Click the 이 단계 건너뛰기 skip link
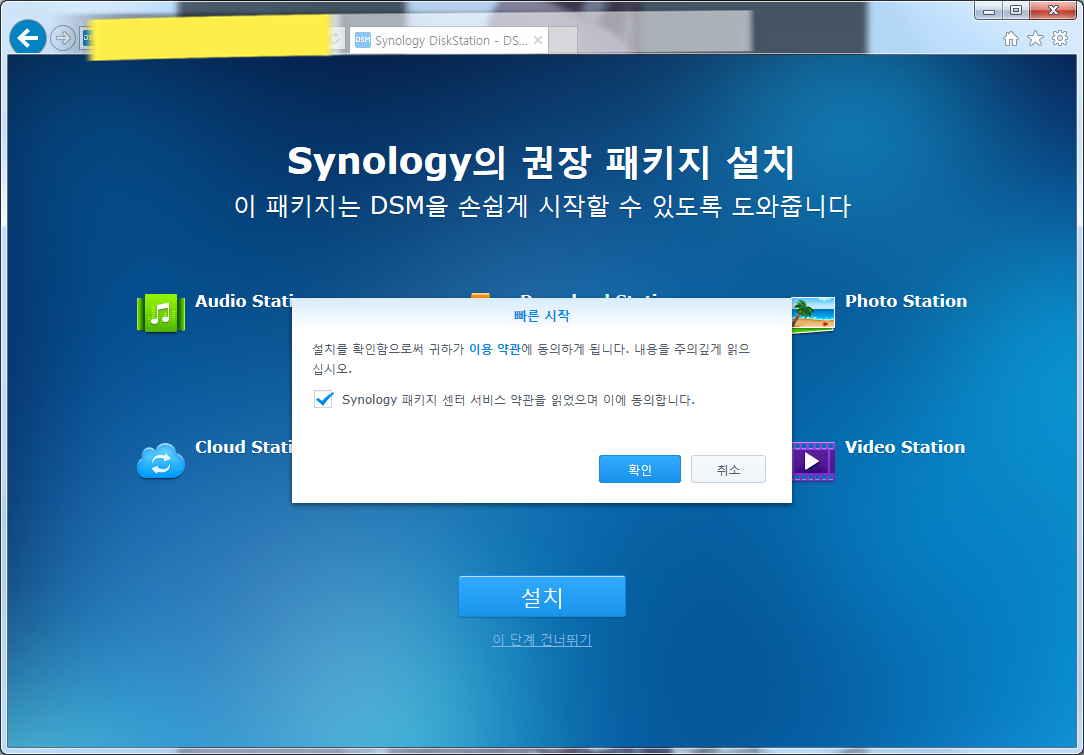1084x755 pixels. (541, 640)
